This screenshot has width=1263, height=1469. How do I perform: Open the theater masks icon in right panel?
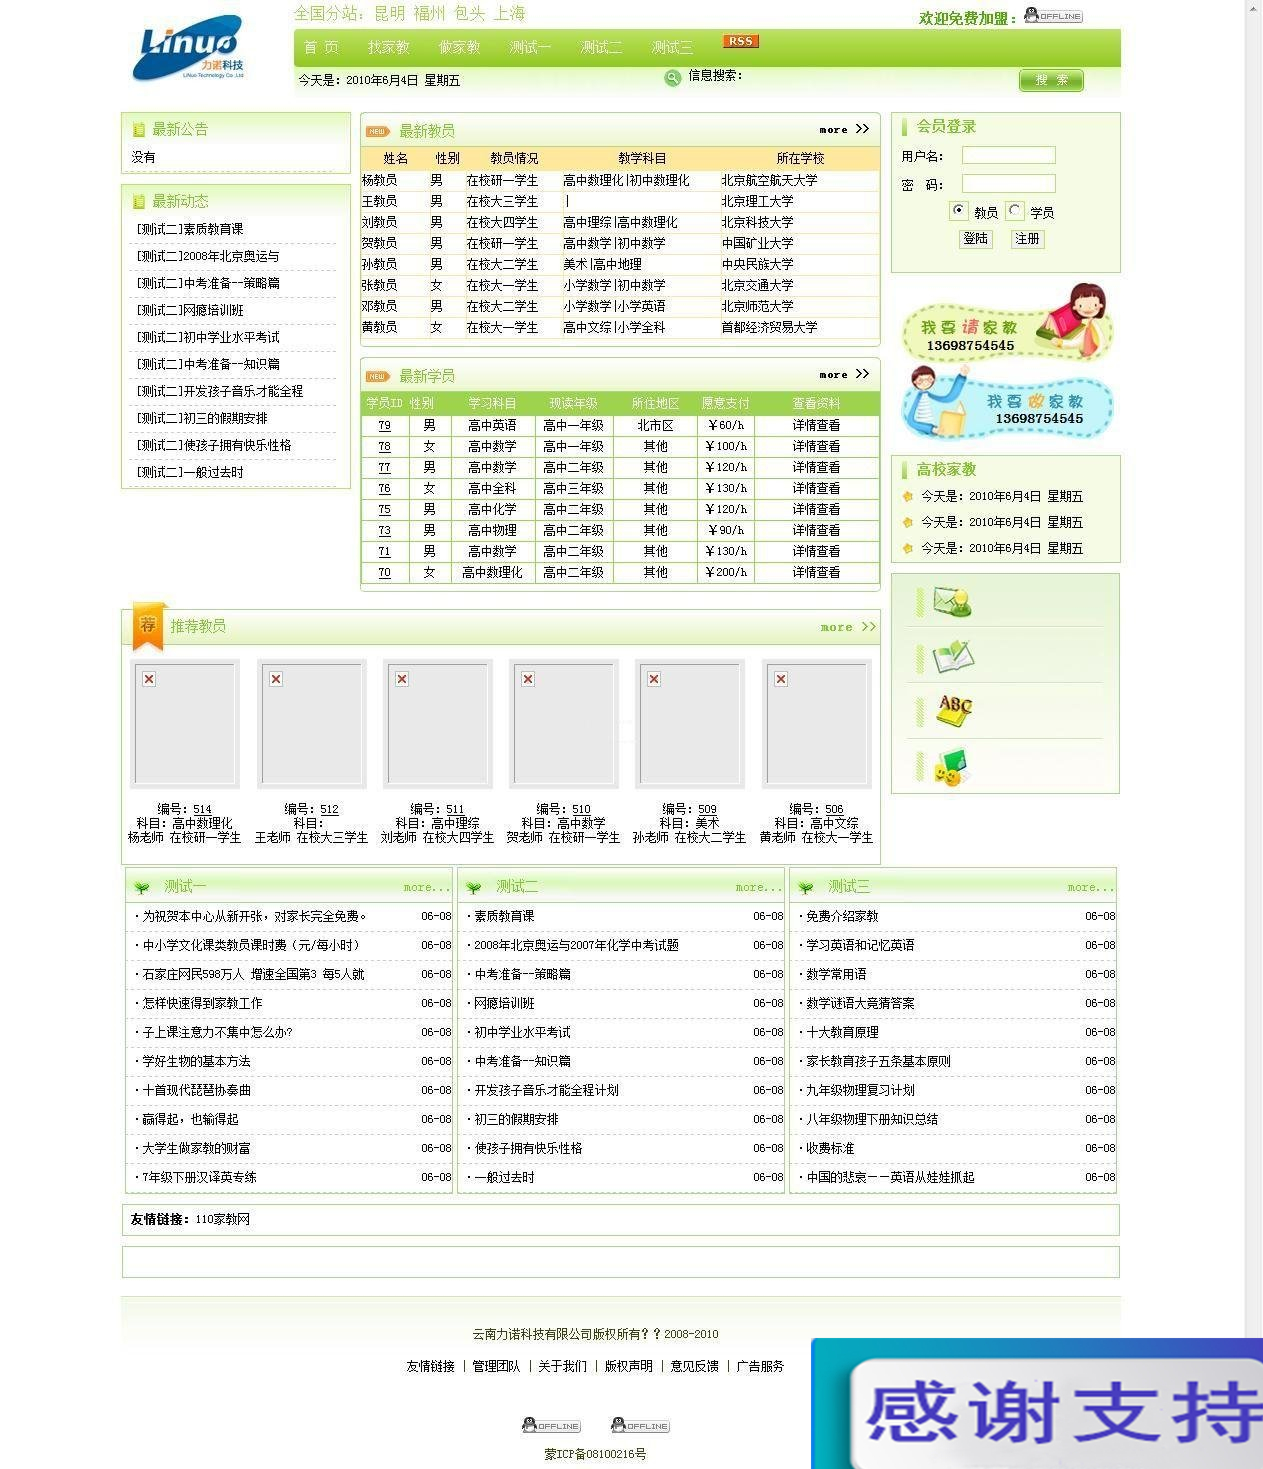[x=951, y=766]
